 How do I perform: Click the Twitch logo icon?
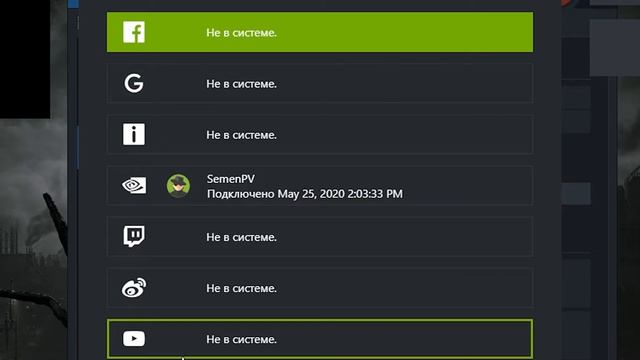click(x=134, y=236)
